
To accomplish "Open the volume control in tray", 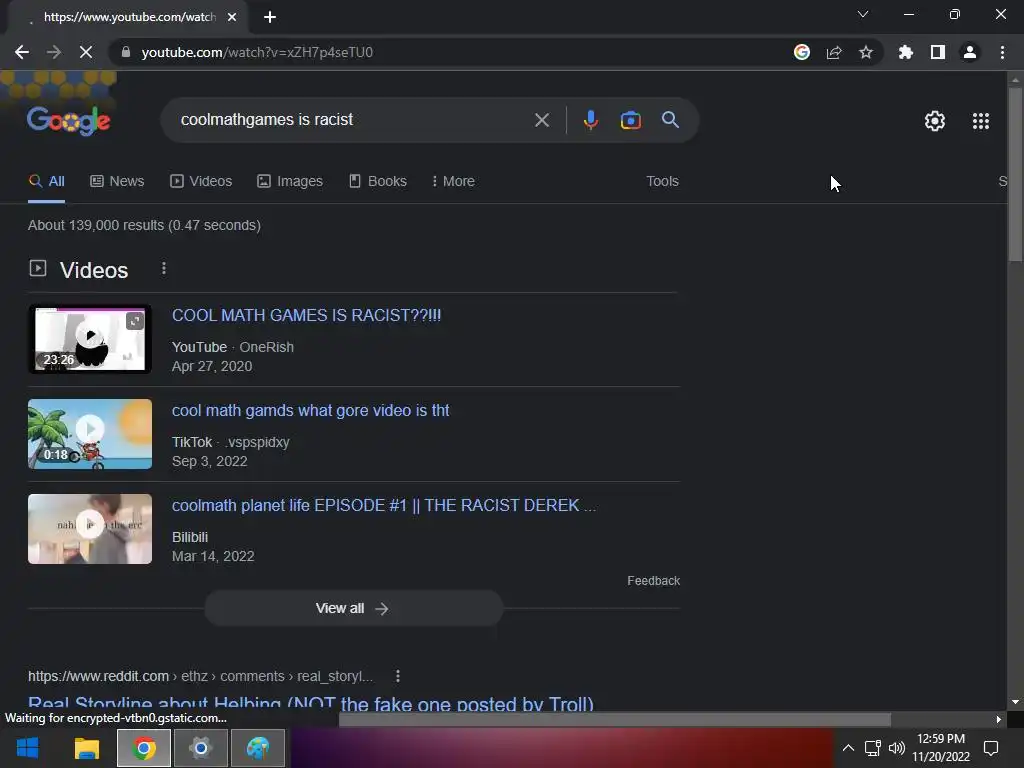I will coord(897,748).
